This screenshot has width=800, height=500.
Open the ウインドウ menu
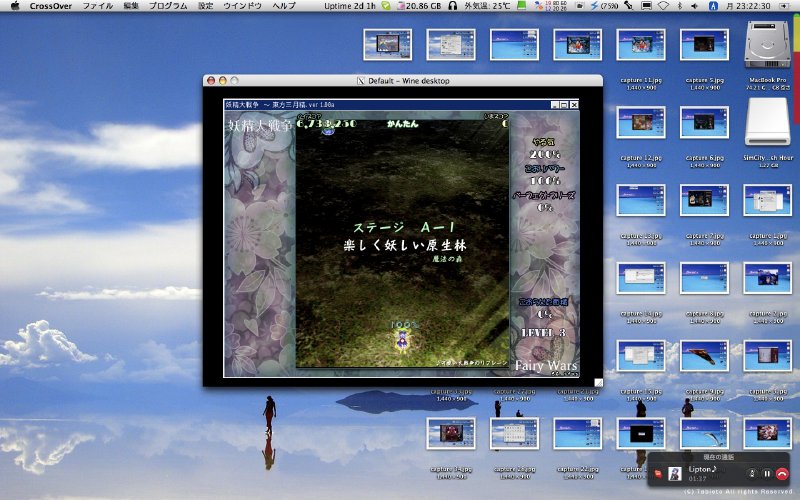[x=242, y=6]
